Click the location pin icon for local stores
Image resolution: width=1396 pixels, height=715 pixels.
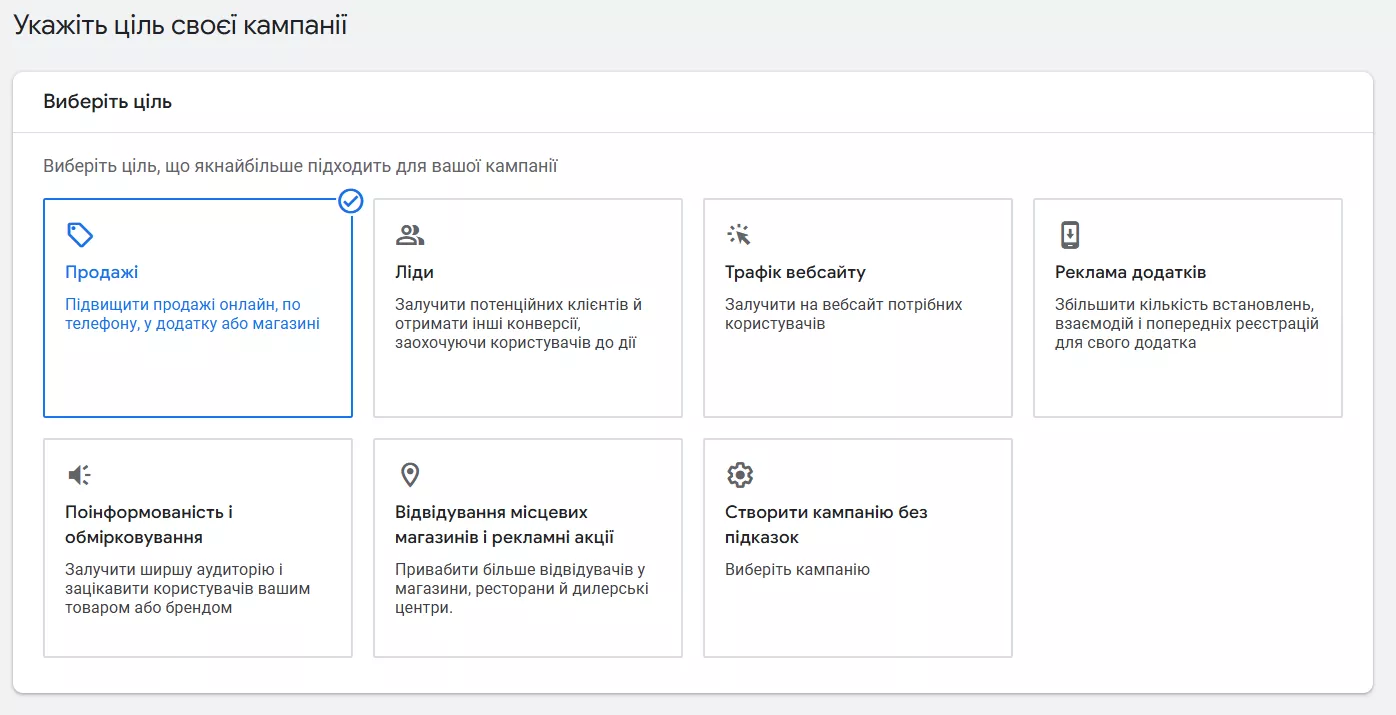pos(409,475)
